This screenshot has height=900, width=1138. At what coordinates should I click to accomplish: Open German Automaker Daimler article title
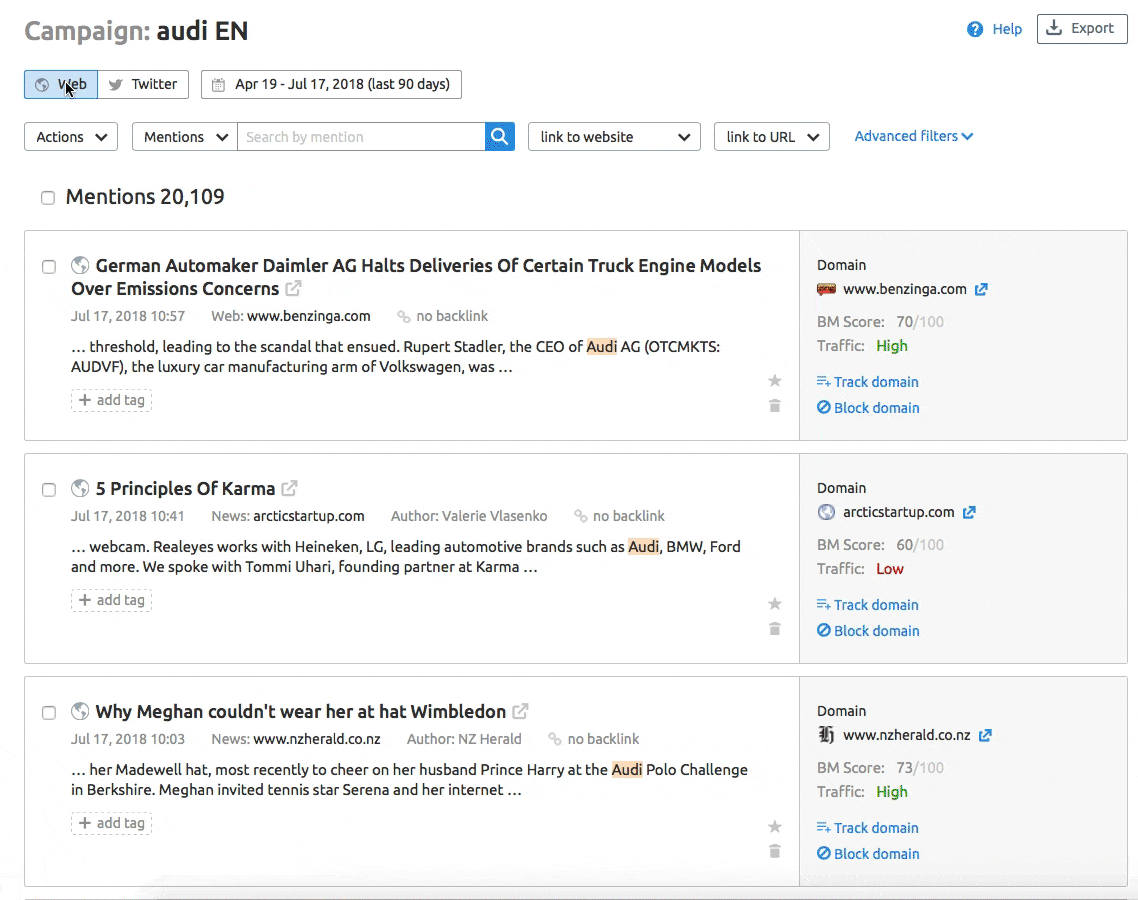416,277
